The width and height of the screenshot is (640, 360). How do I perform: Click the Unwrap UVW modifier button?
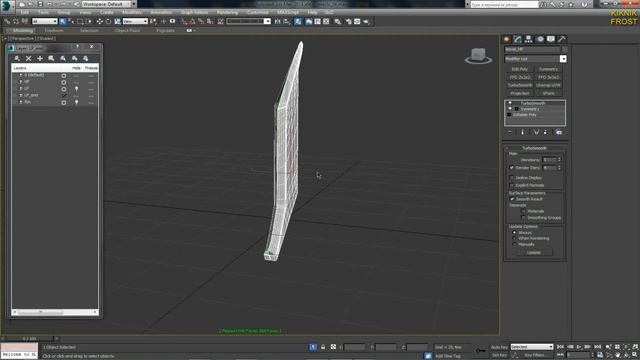(x=549, y=85)
